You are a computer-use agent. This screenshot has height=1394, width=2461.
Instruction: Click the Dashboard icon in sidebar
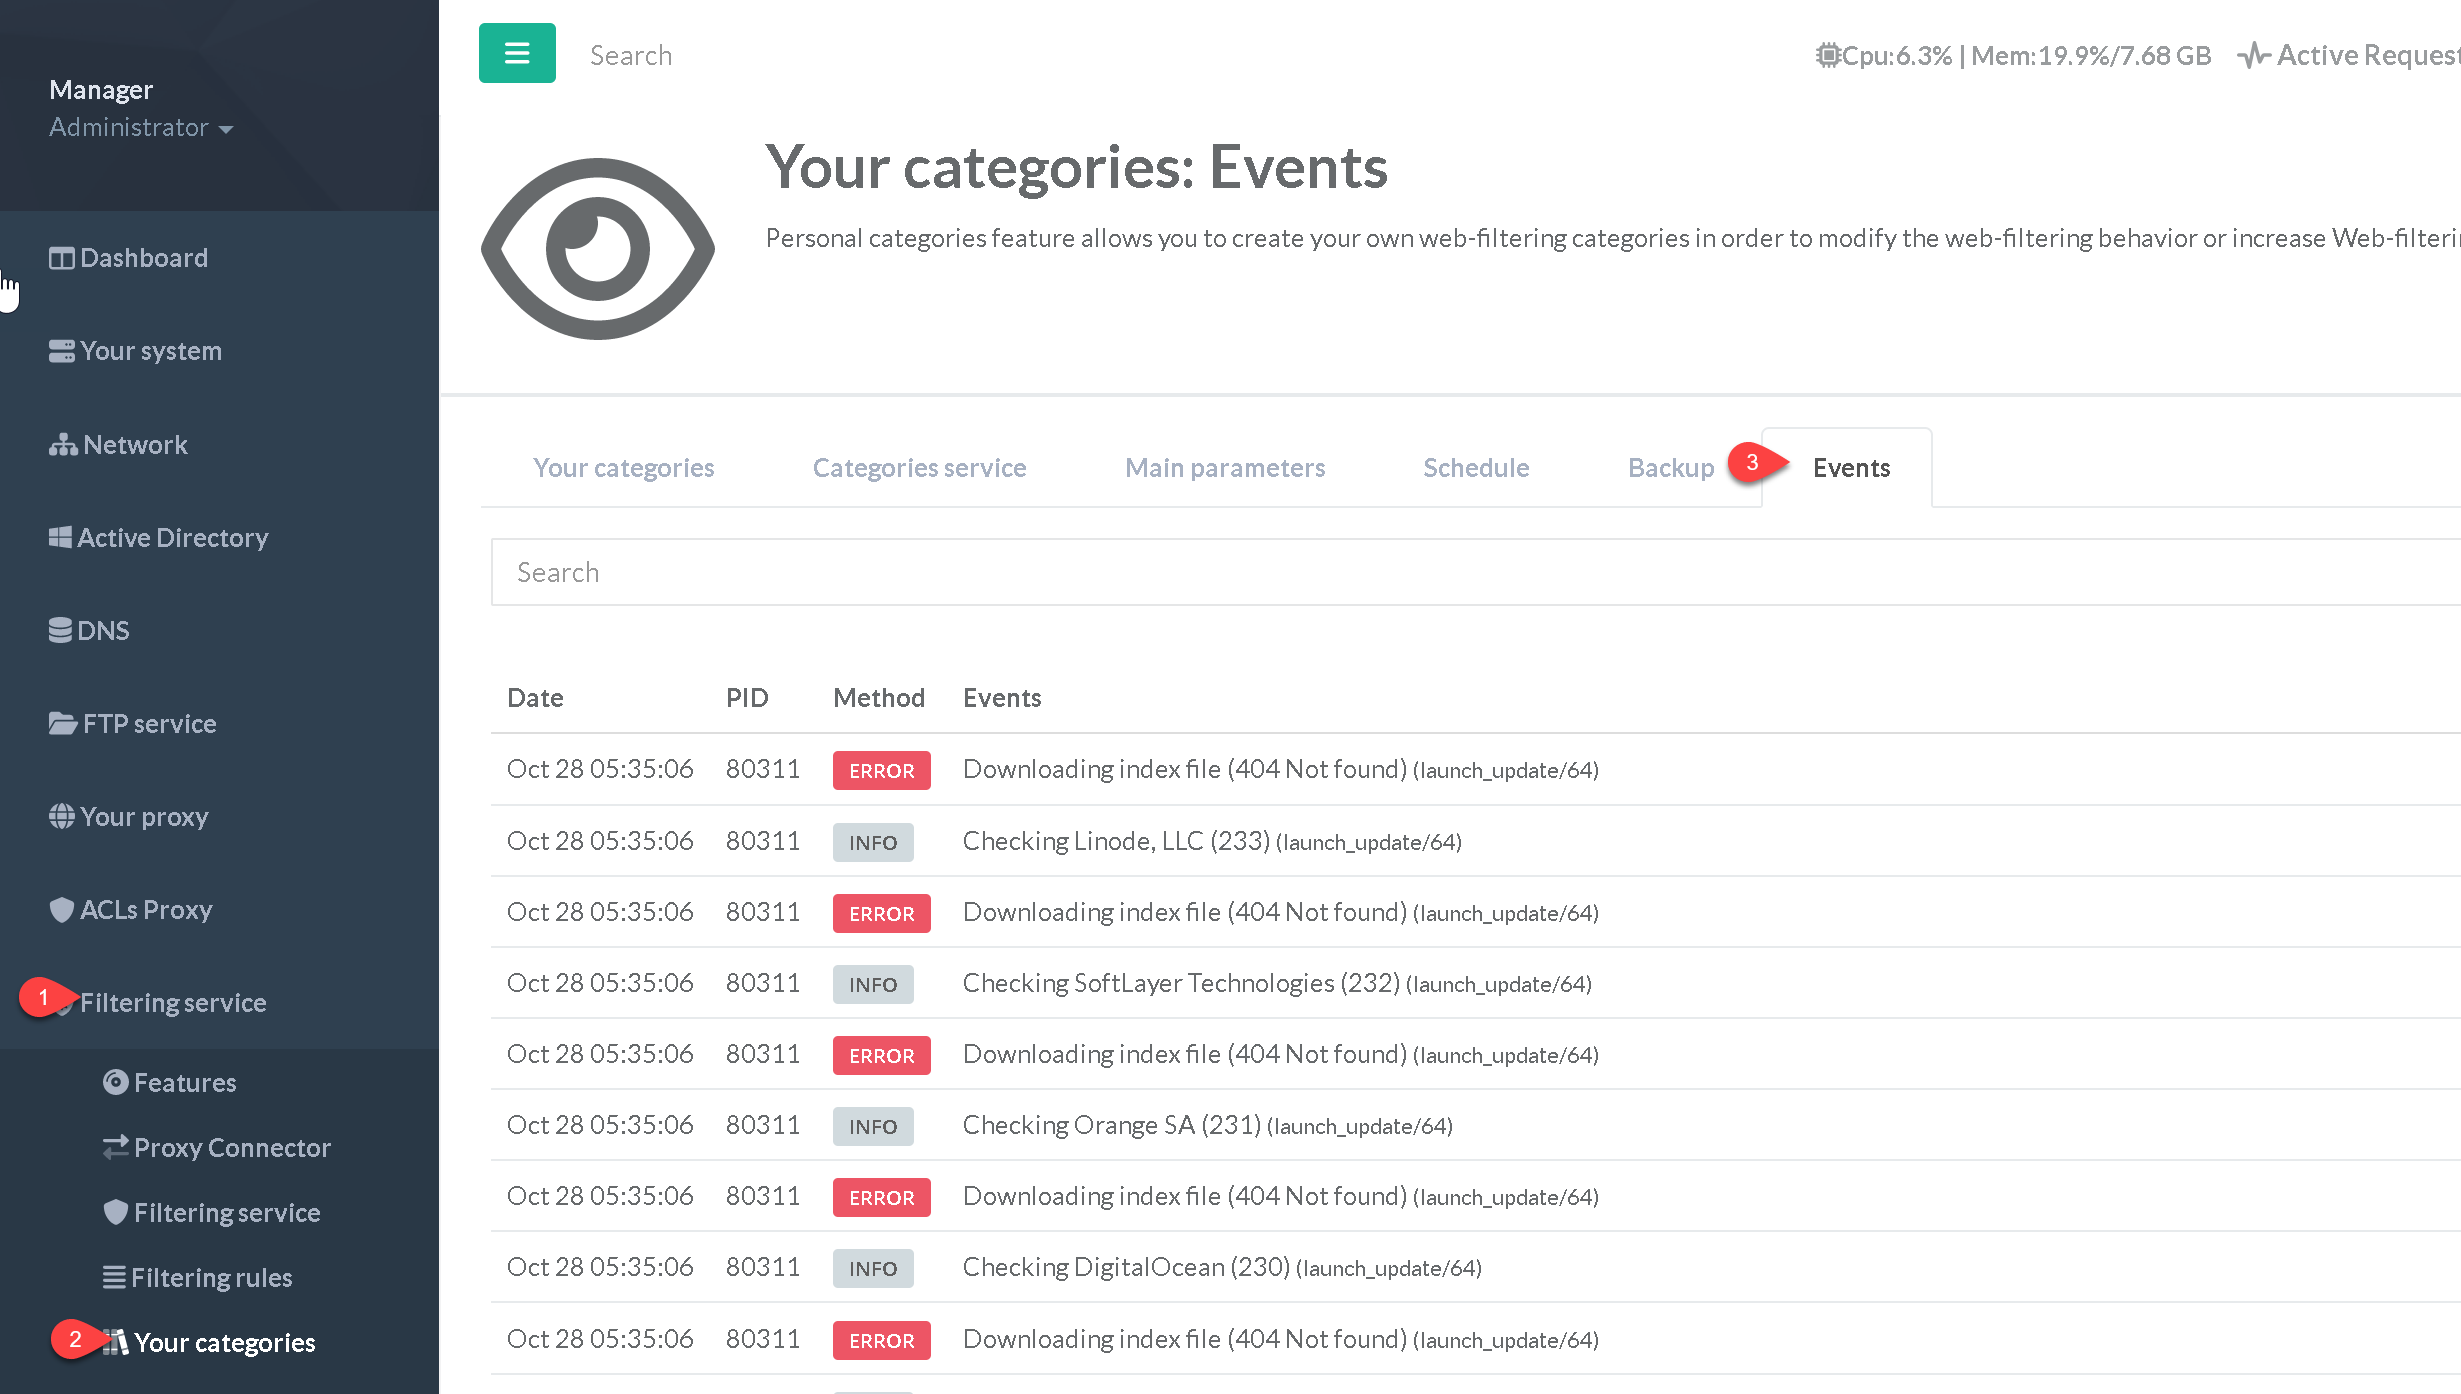[61, 258]
